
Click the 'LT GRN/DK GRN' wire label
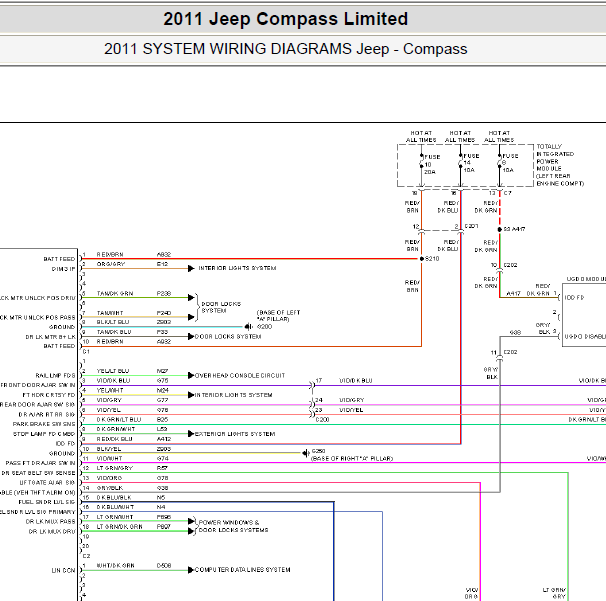(x=119, y=527)
